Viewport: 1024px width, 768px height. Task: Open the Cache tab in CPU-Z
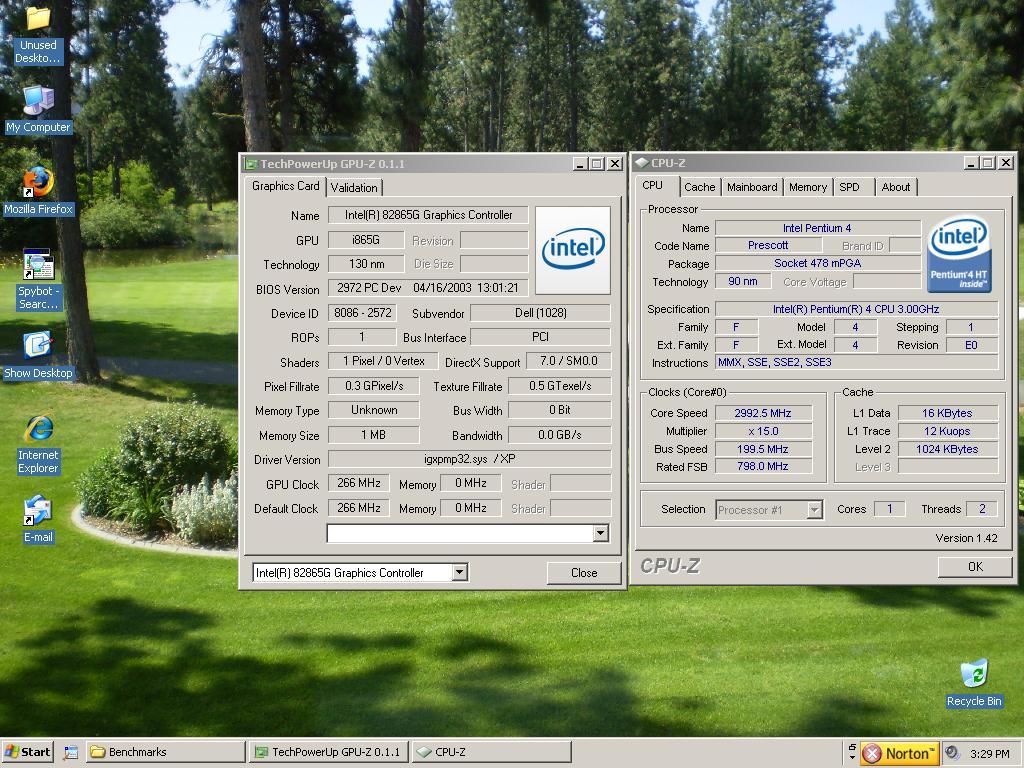pos(699,187)
